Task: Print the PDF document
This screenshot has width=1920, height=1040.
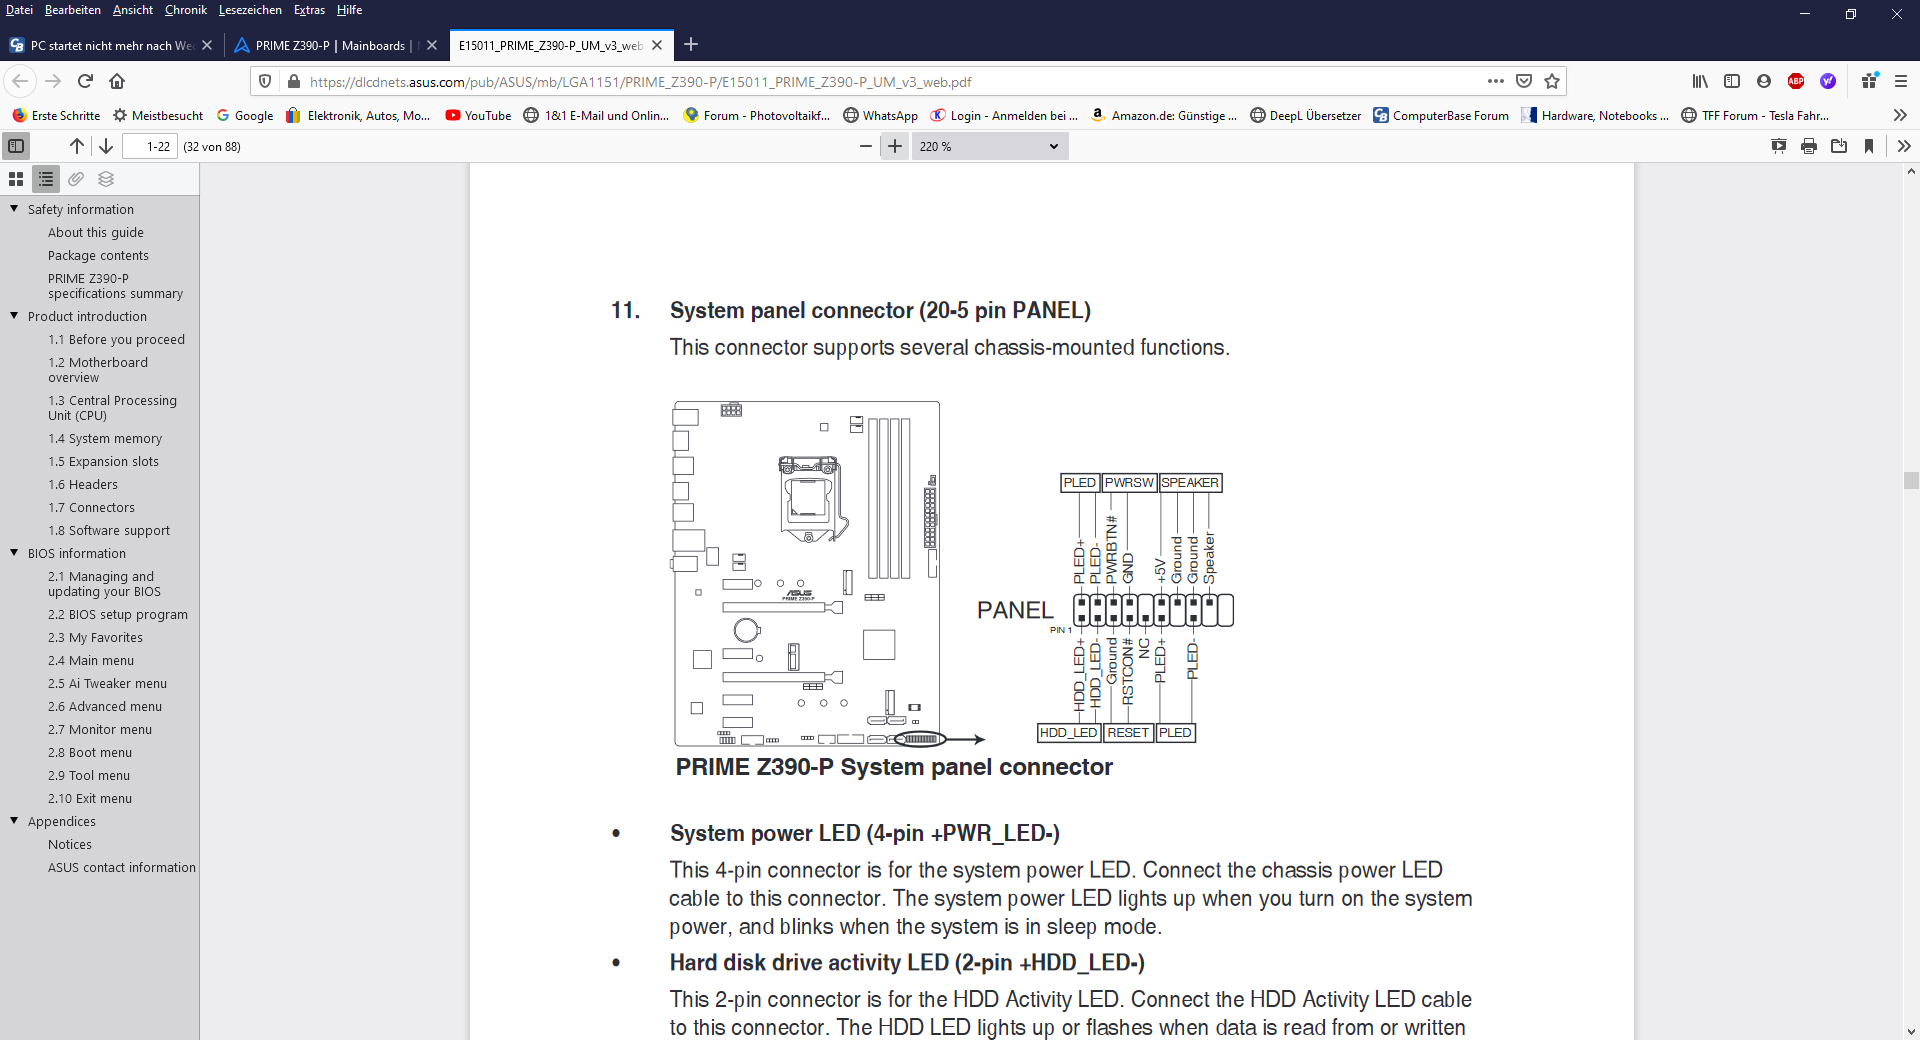Action: (1809, 146)
